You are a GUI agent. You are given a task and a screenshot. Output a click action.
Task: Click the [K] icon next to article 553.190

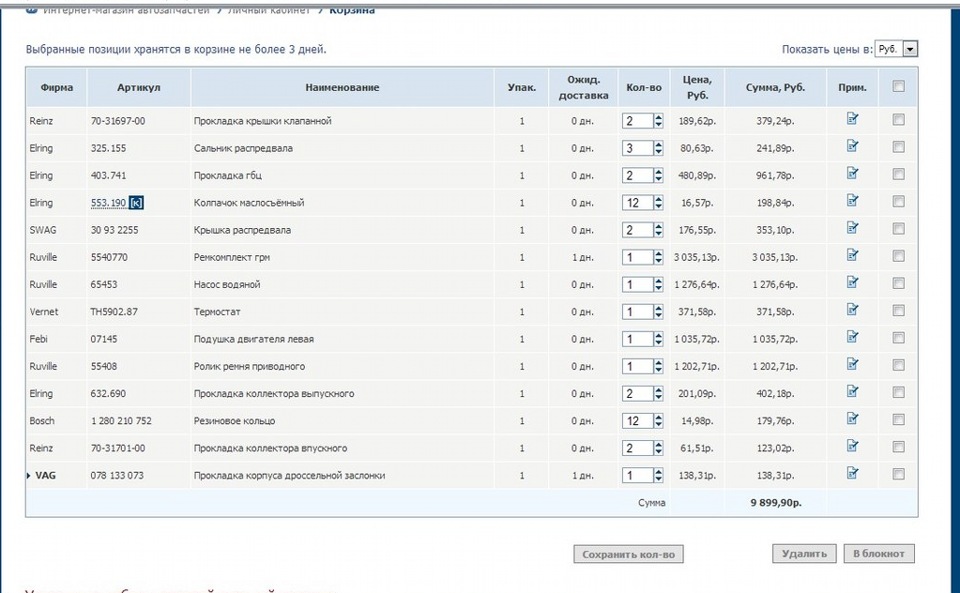137,203
